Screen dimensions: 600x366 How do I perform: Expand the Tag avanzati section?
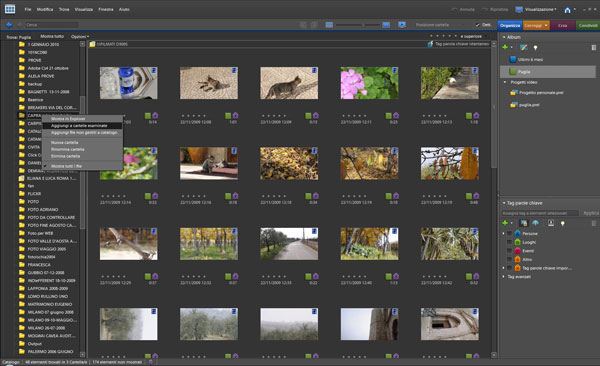(x=504, y=276)
